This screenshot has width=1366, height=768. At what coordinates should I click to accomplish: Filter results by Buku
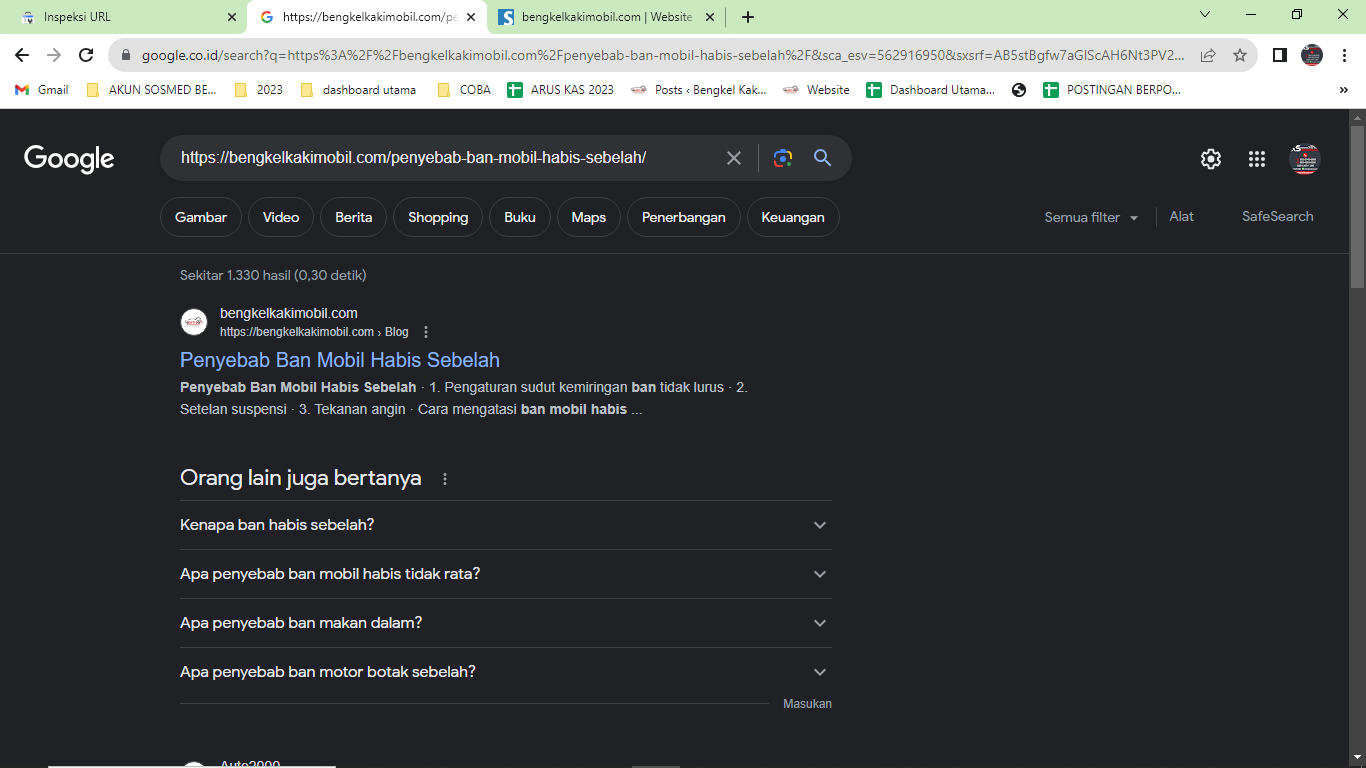pos(520,217)
